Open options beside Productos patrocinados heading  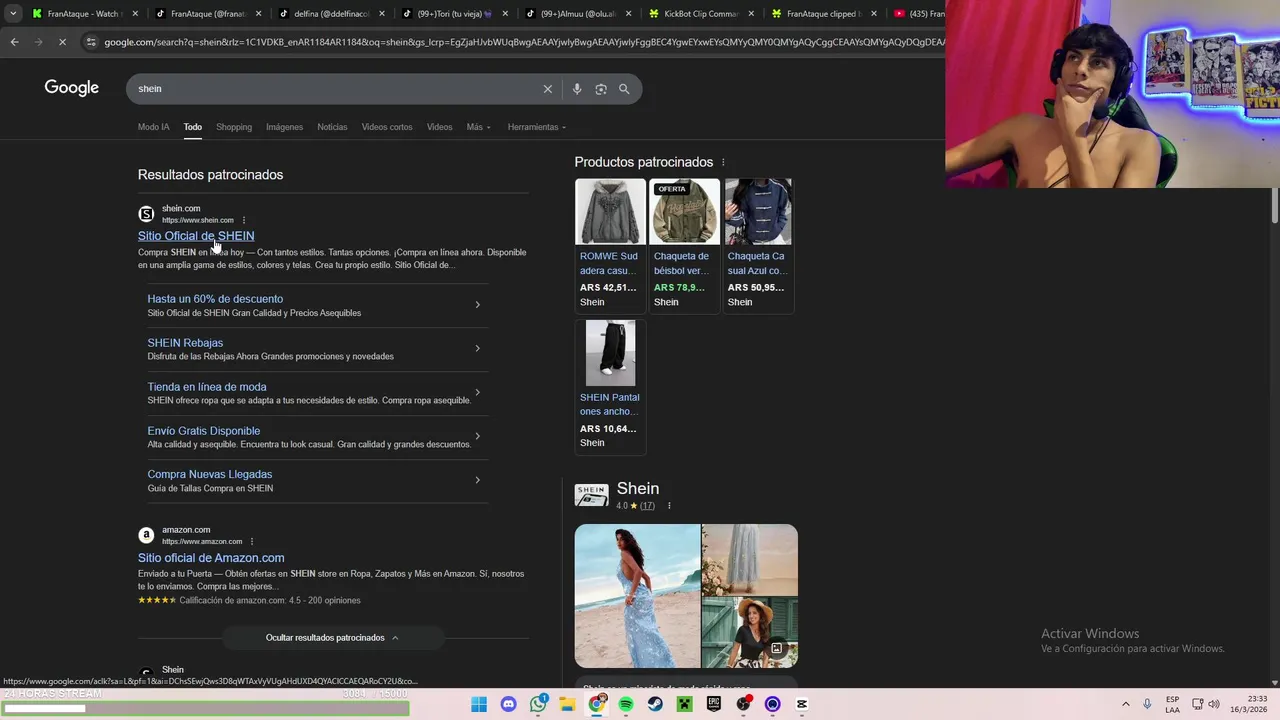pyautogui.click(x=723, y=162)
